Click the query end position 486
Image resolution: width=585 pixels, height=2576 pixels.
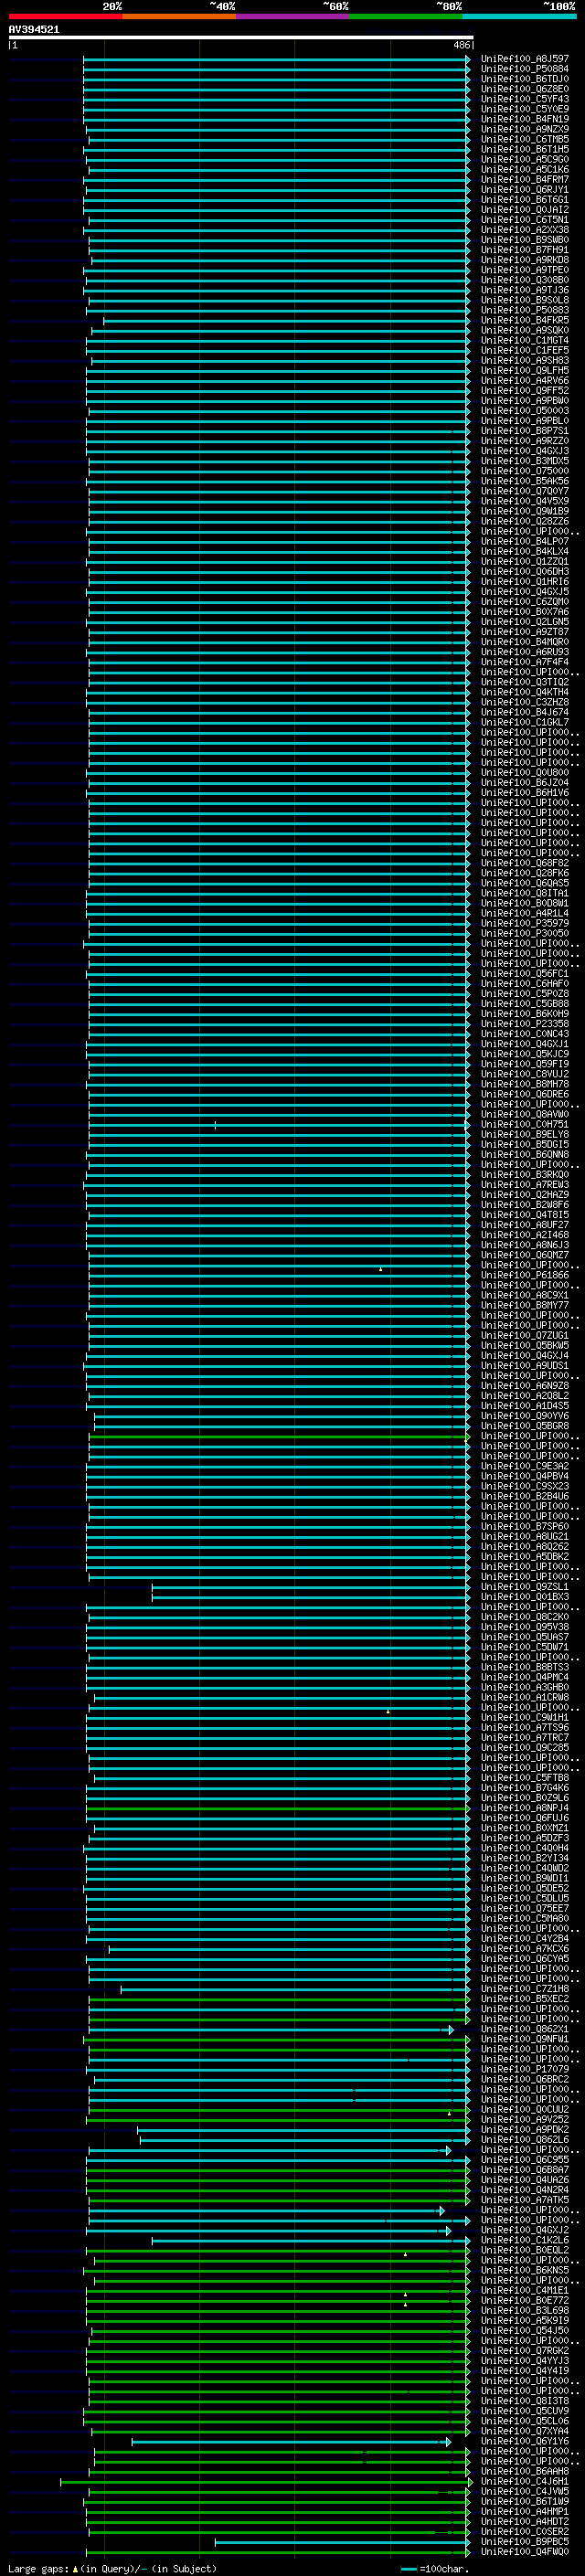click(x=462, y=45)
